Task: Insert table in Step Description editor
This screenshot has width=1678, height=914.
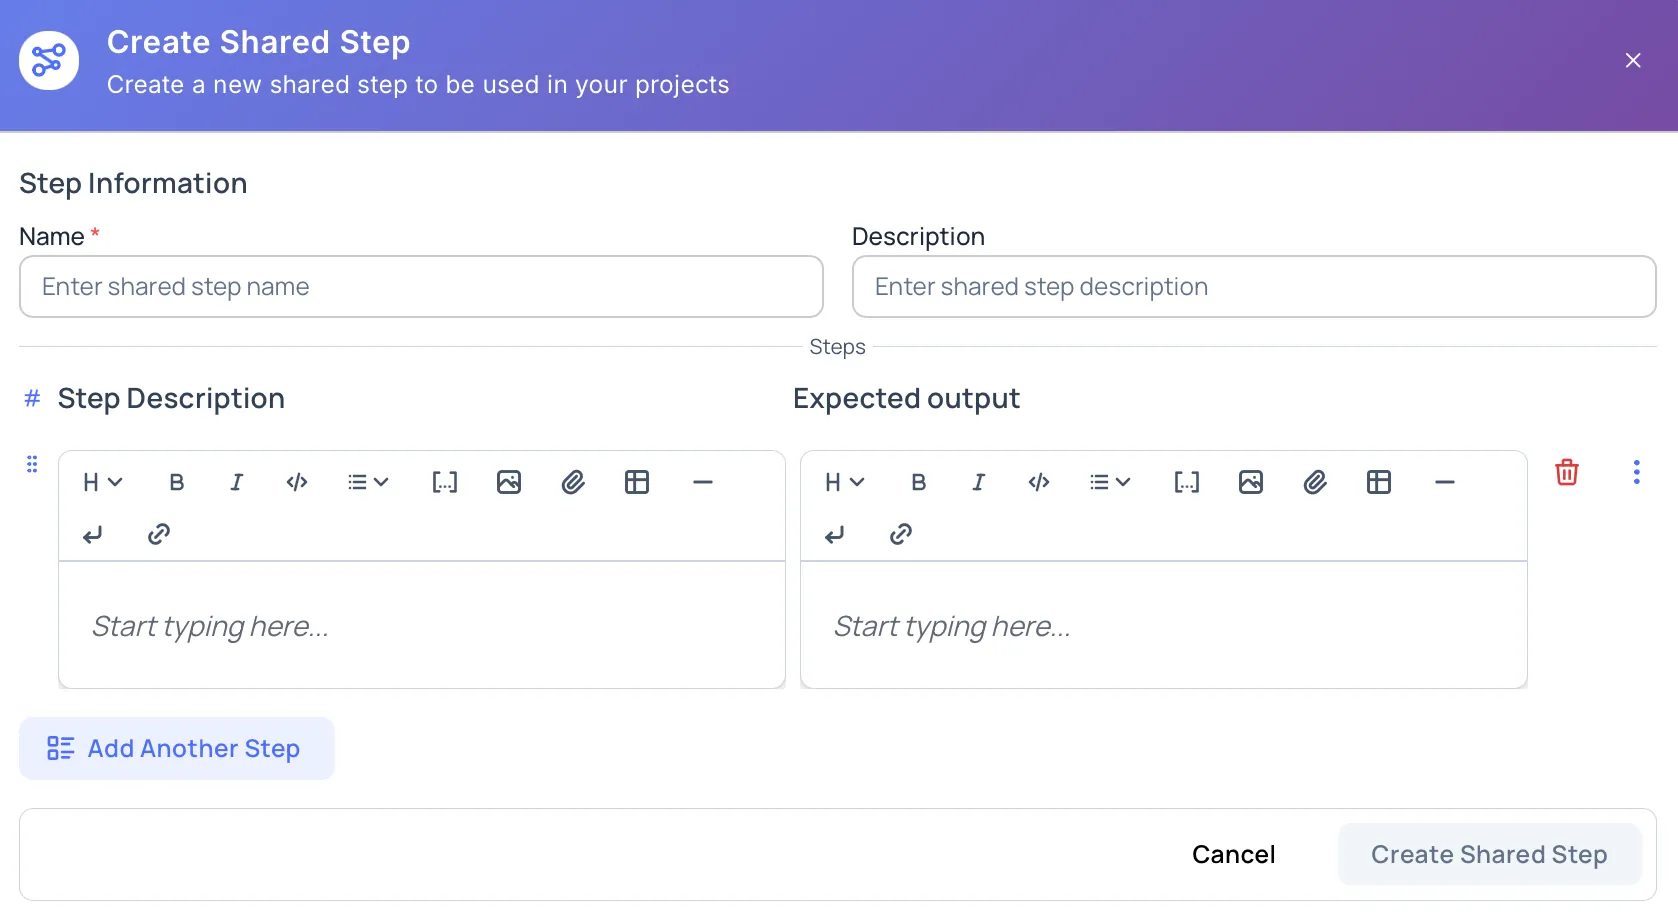Action: click(x=637, y=482)
